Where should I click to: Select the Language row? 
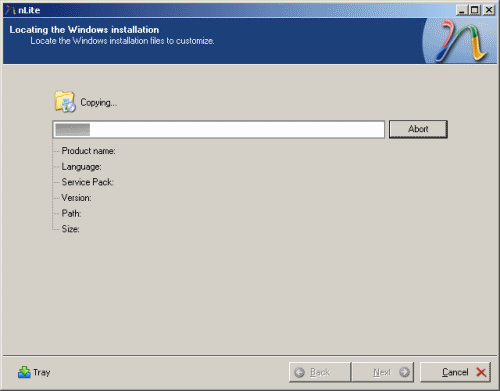coord(81,167)
